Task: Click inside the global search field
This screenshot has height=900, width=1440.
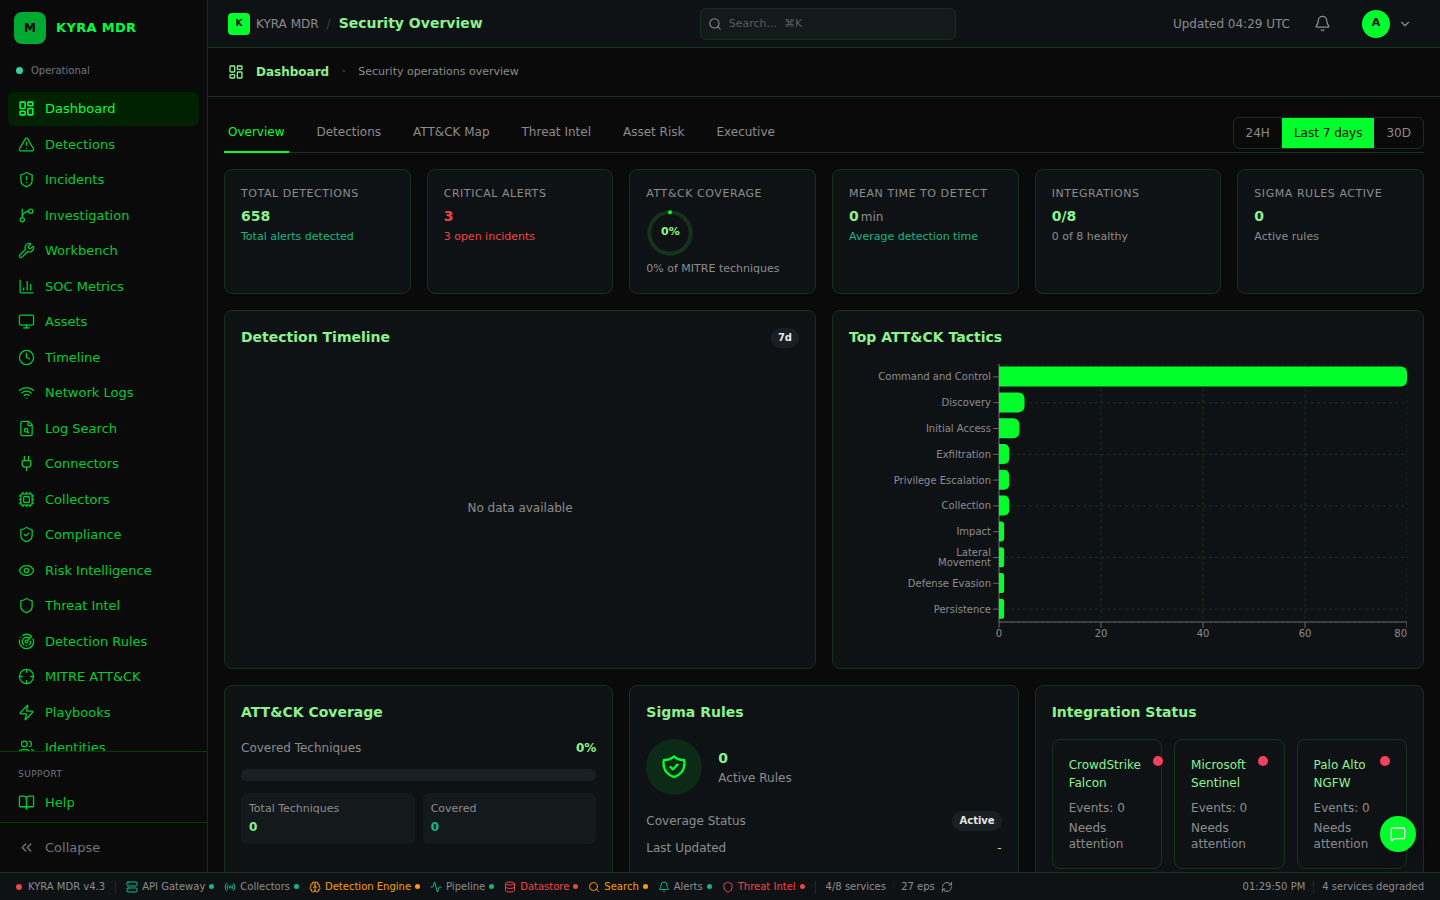Action: (x=827, y=22)
